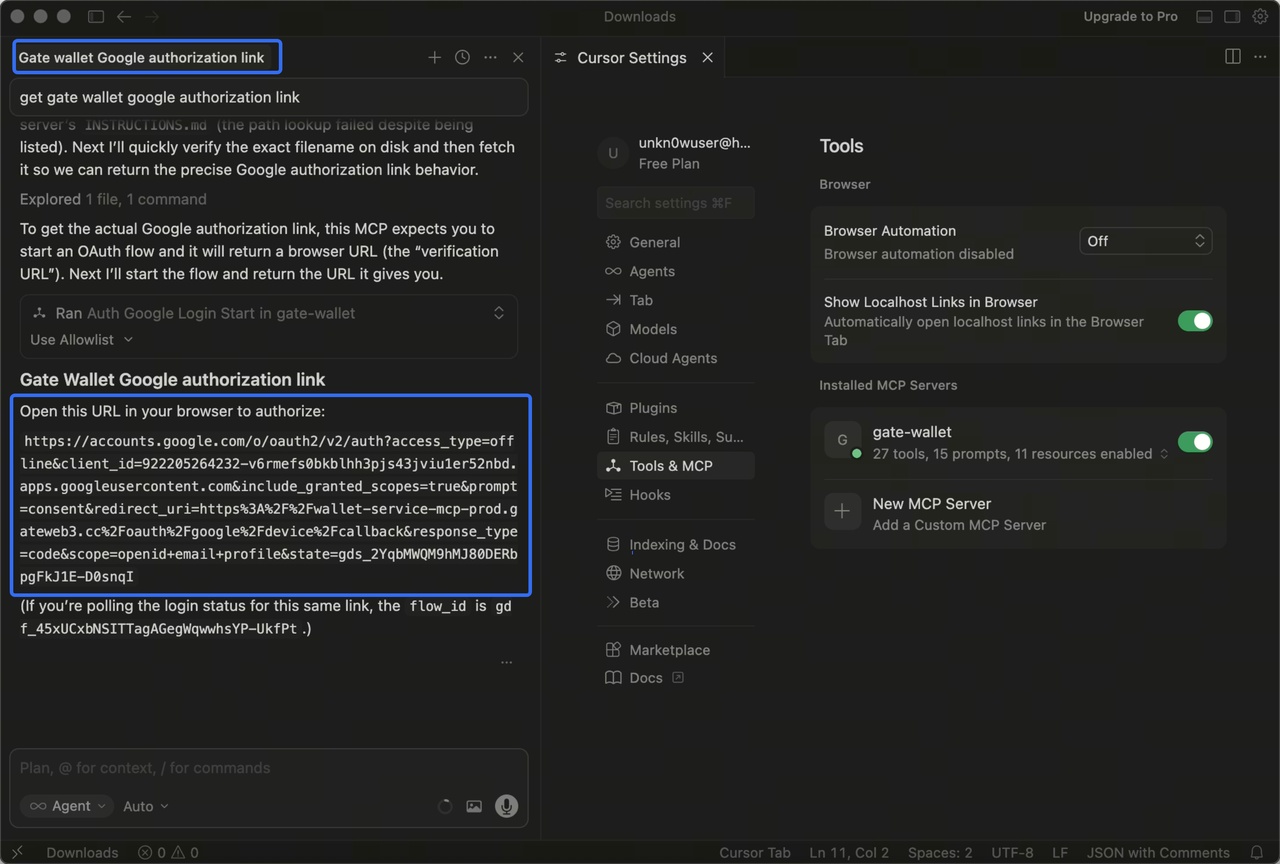Click the split editor icon
The image size is (1280, 864).
1233,57
